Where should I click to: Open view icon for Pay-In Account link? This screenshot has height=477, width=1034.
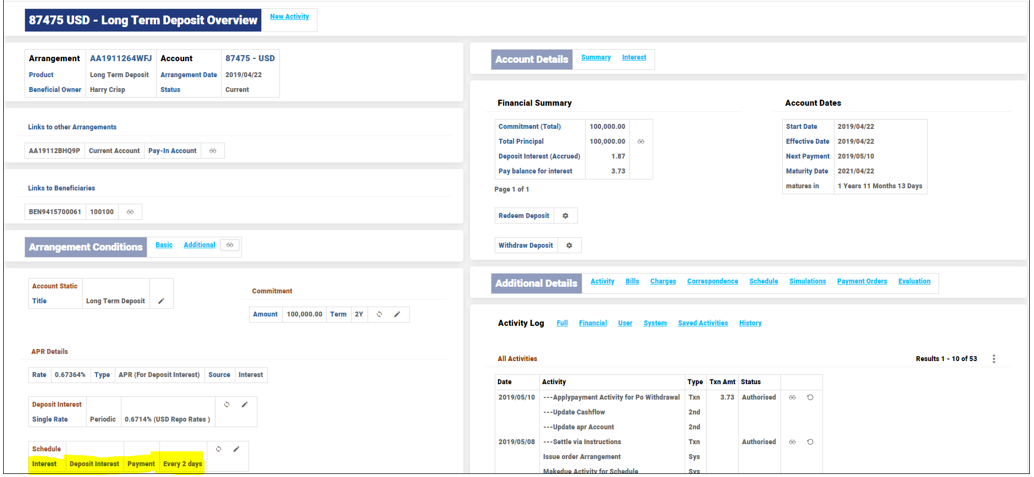click(x=212, y=151)
